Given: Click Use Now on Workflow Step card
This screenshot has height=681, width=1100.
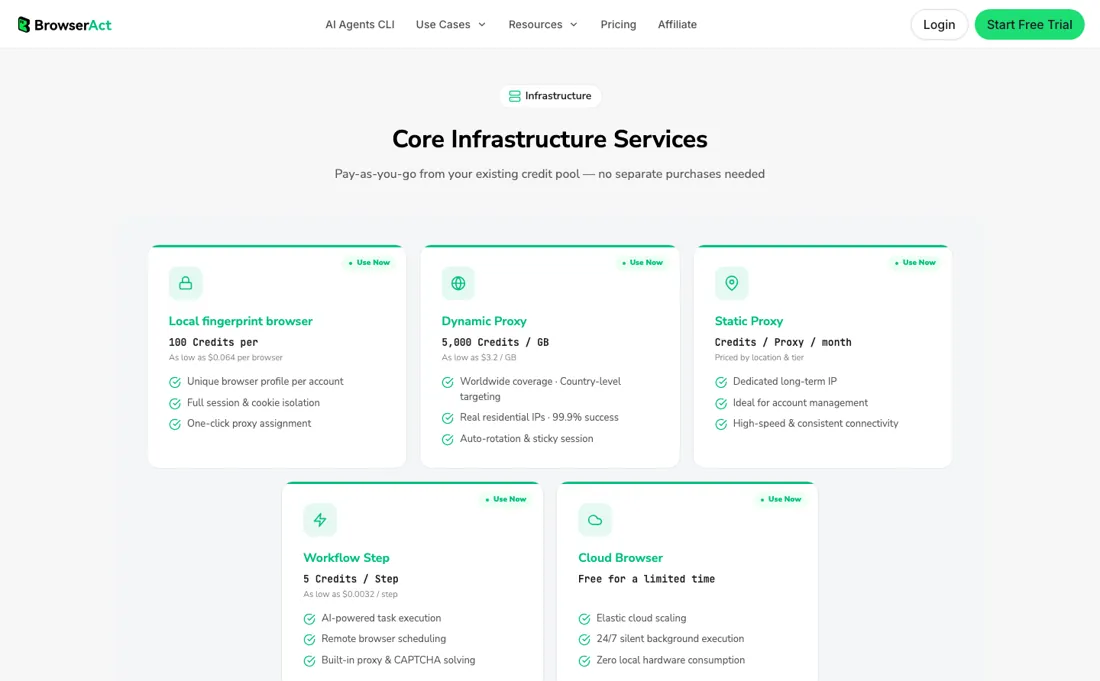Looking at the screenshot, I should (505, 499).
